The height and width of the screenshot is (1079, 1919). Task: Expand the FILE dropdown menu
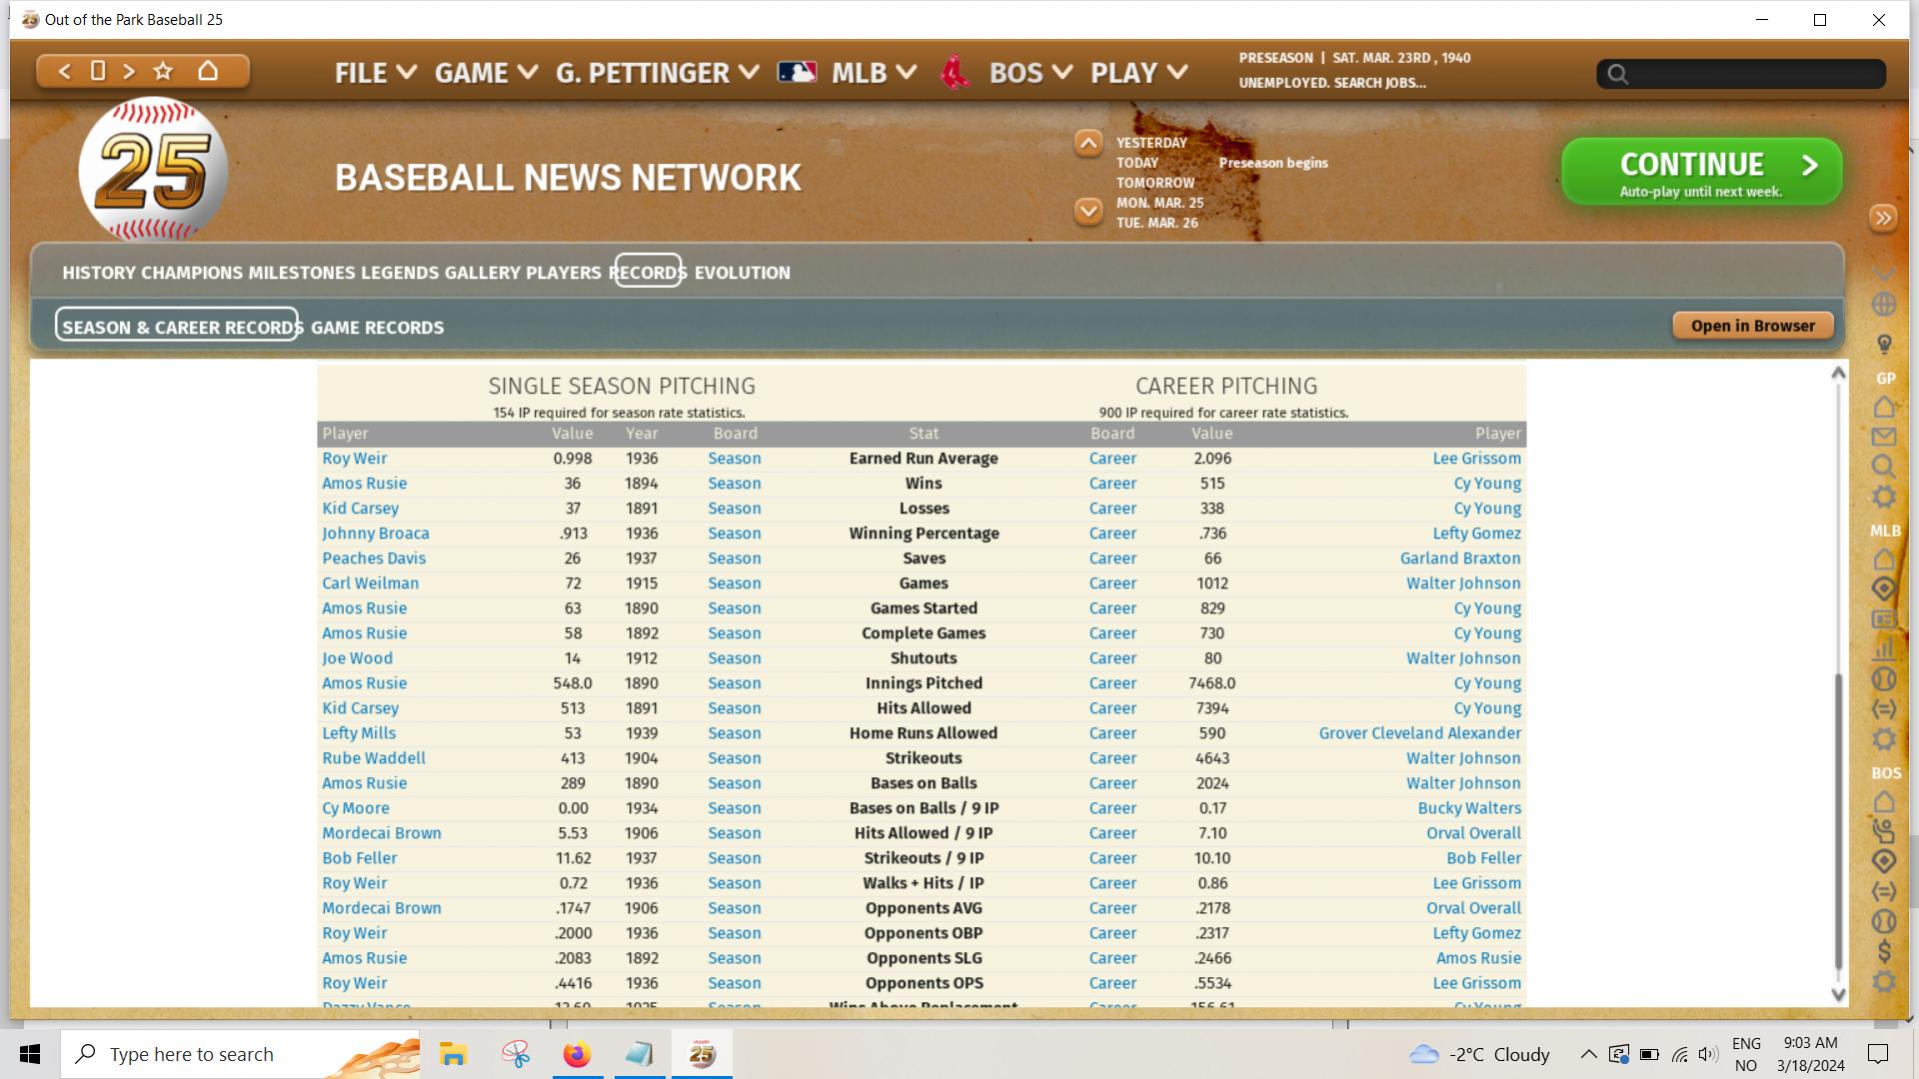coord(375,73)
